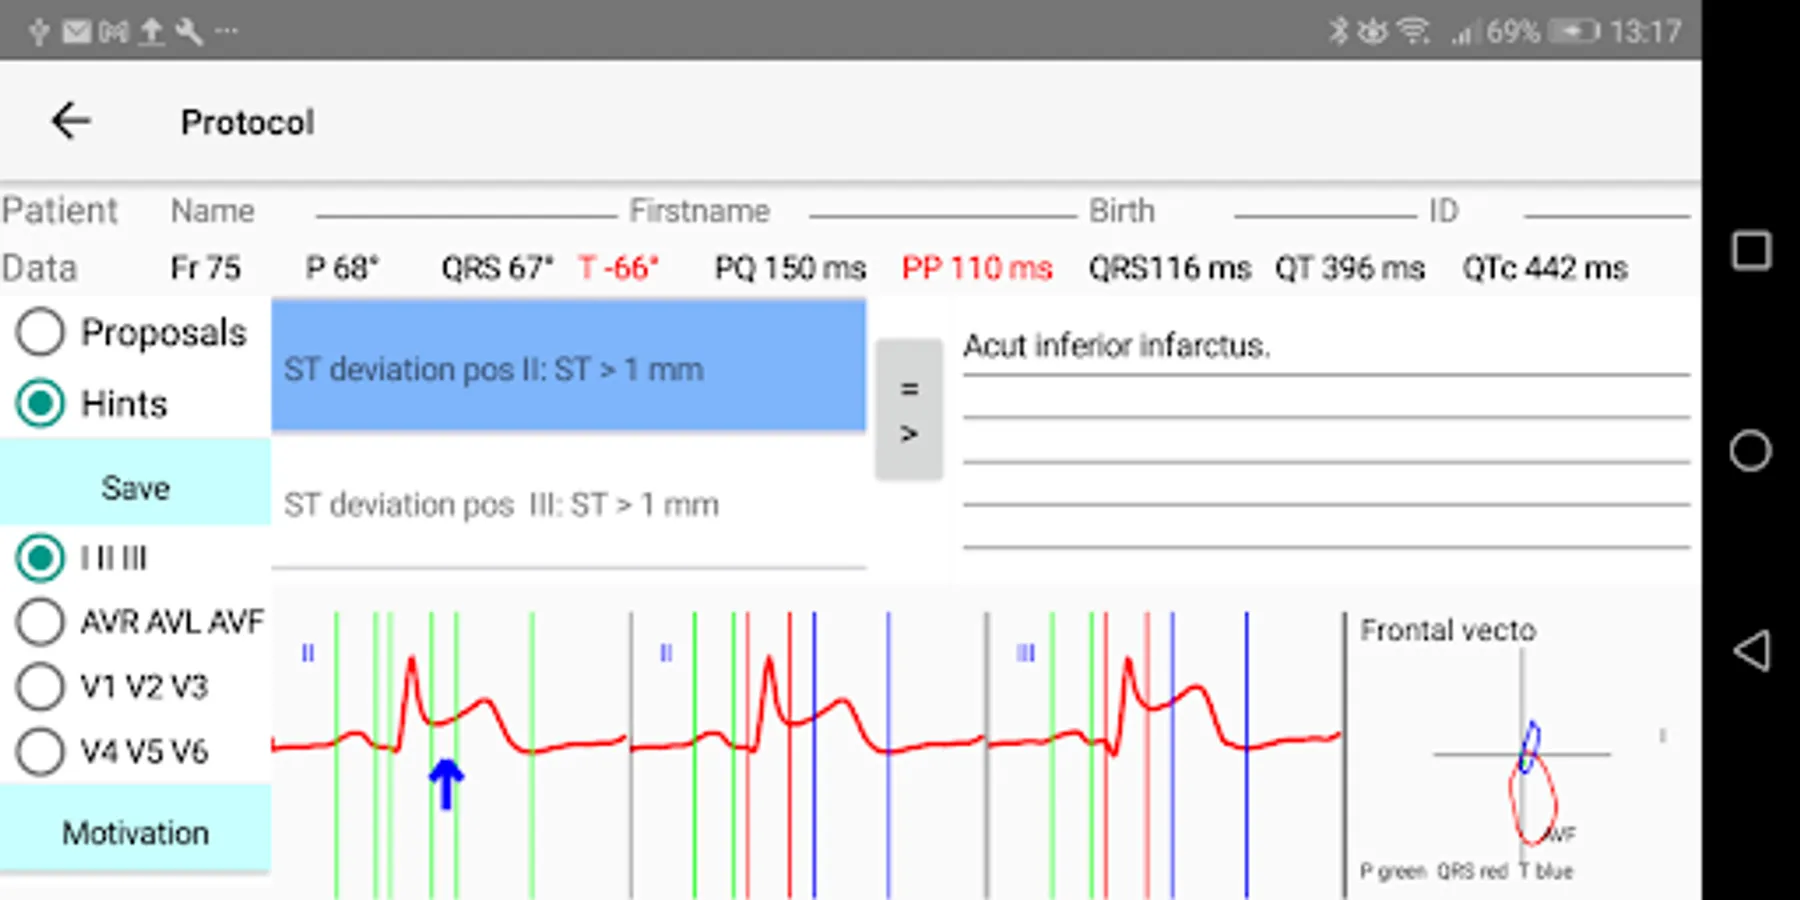
Task: Select the AVR AVL AVF leads option
Action: coord(40,621)
